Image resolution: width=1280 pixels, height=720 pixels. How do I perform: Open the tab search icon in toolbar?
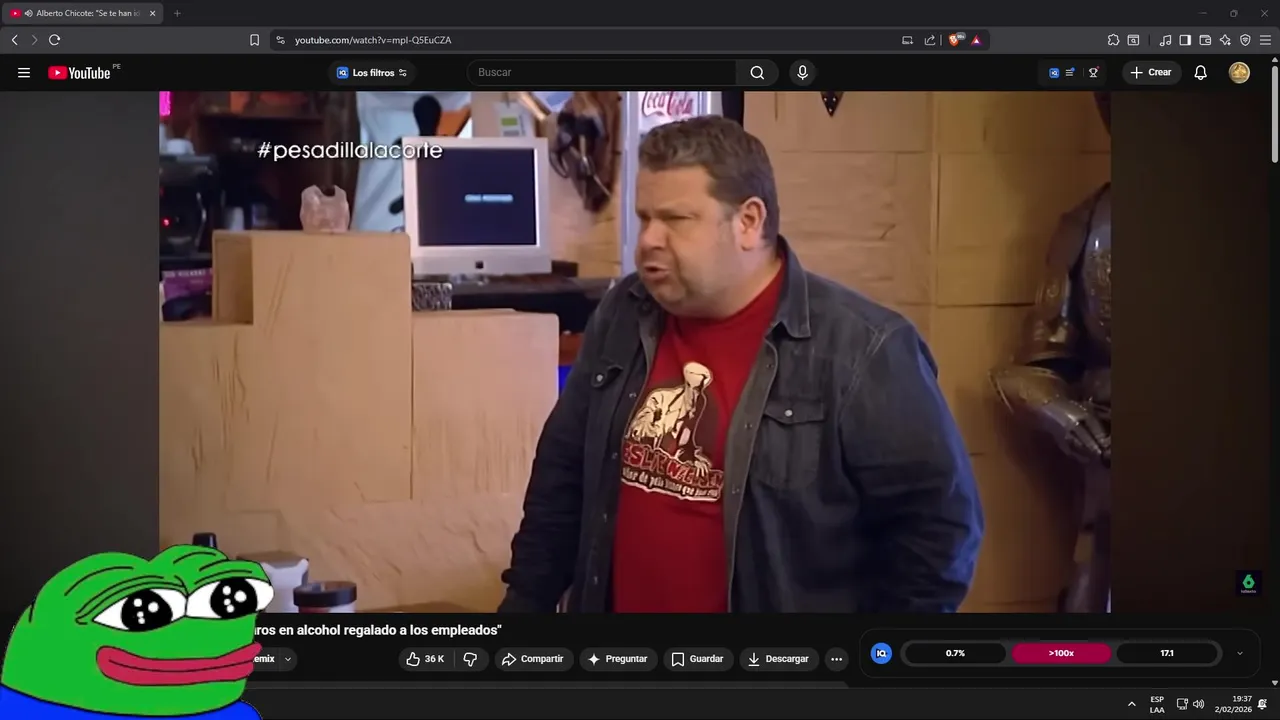pos(1133,40)
